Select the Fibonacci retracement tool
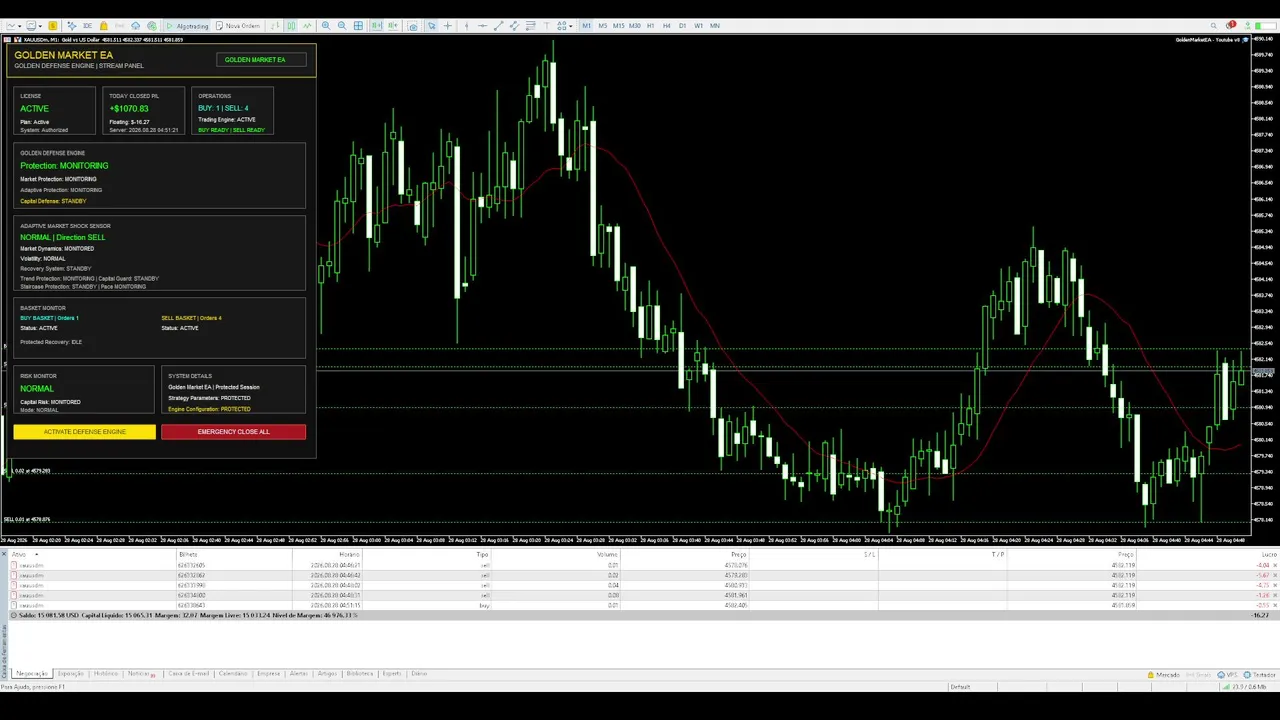This screenshot has width=1280, height=720. (530, 26)
